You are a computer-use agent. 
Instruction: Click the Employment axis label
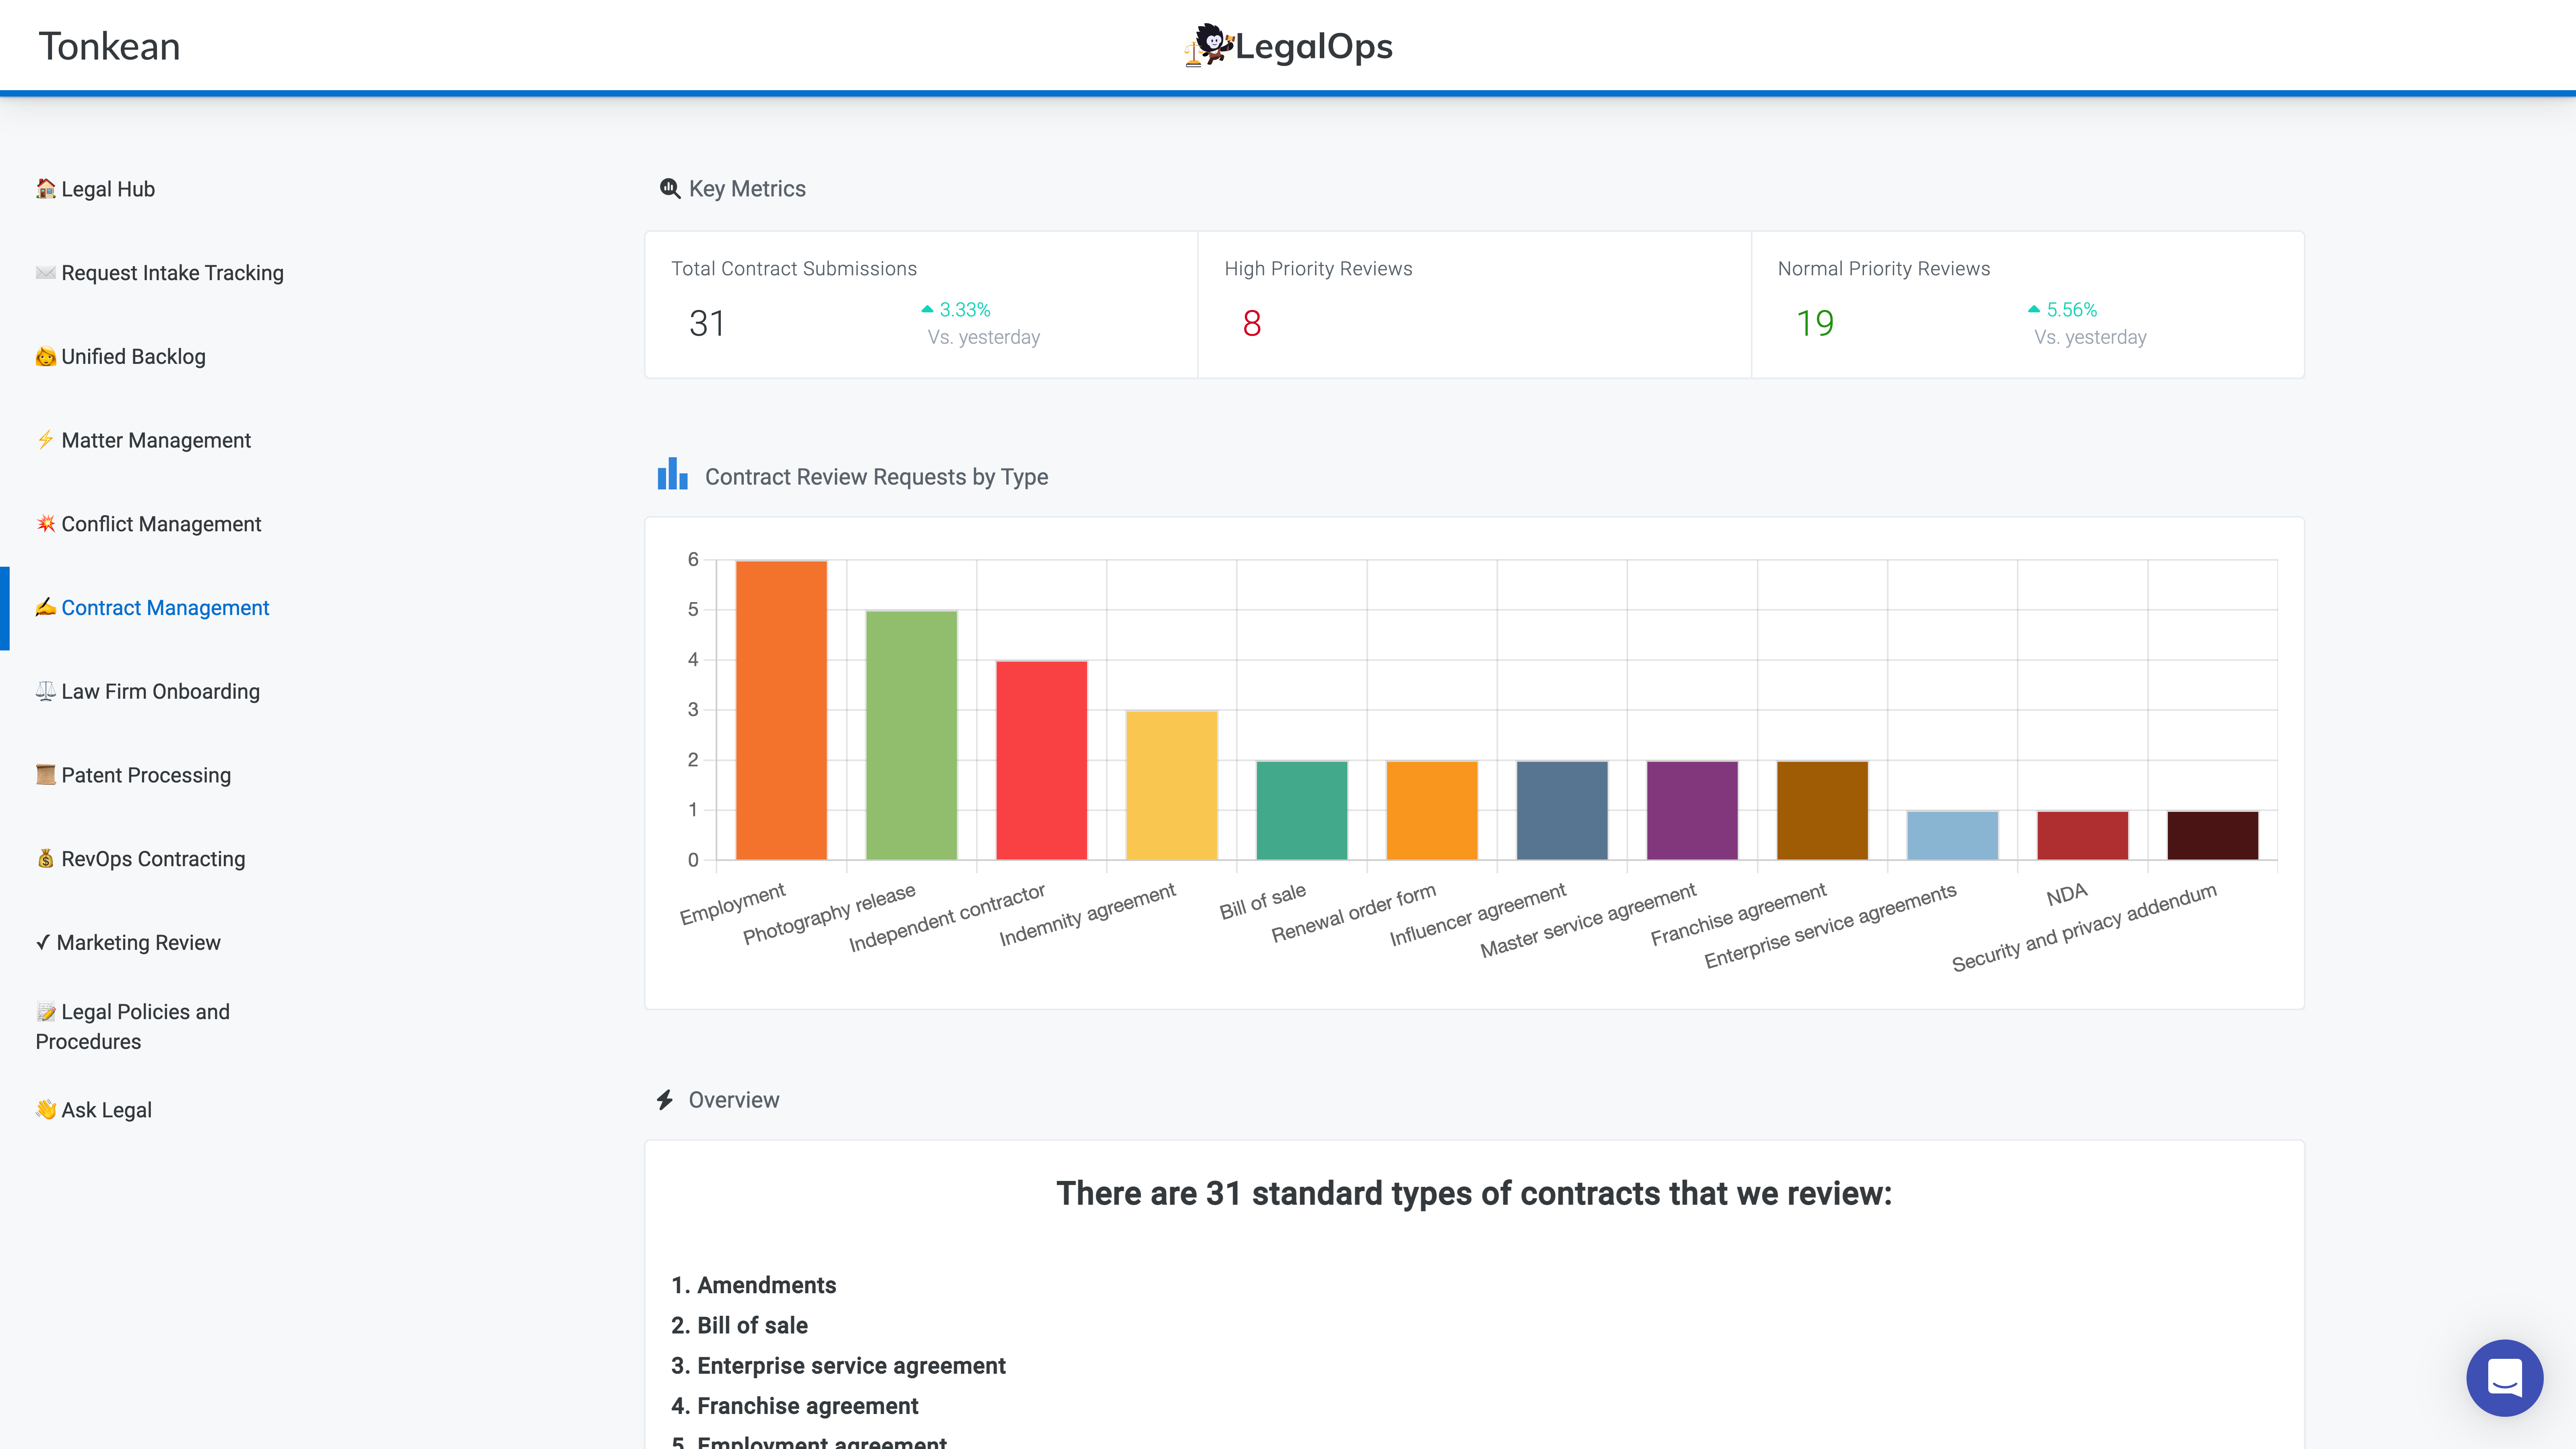(733, 904)
